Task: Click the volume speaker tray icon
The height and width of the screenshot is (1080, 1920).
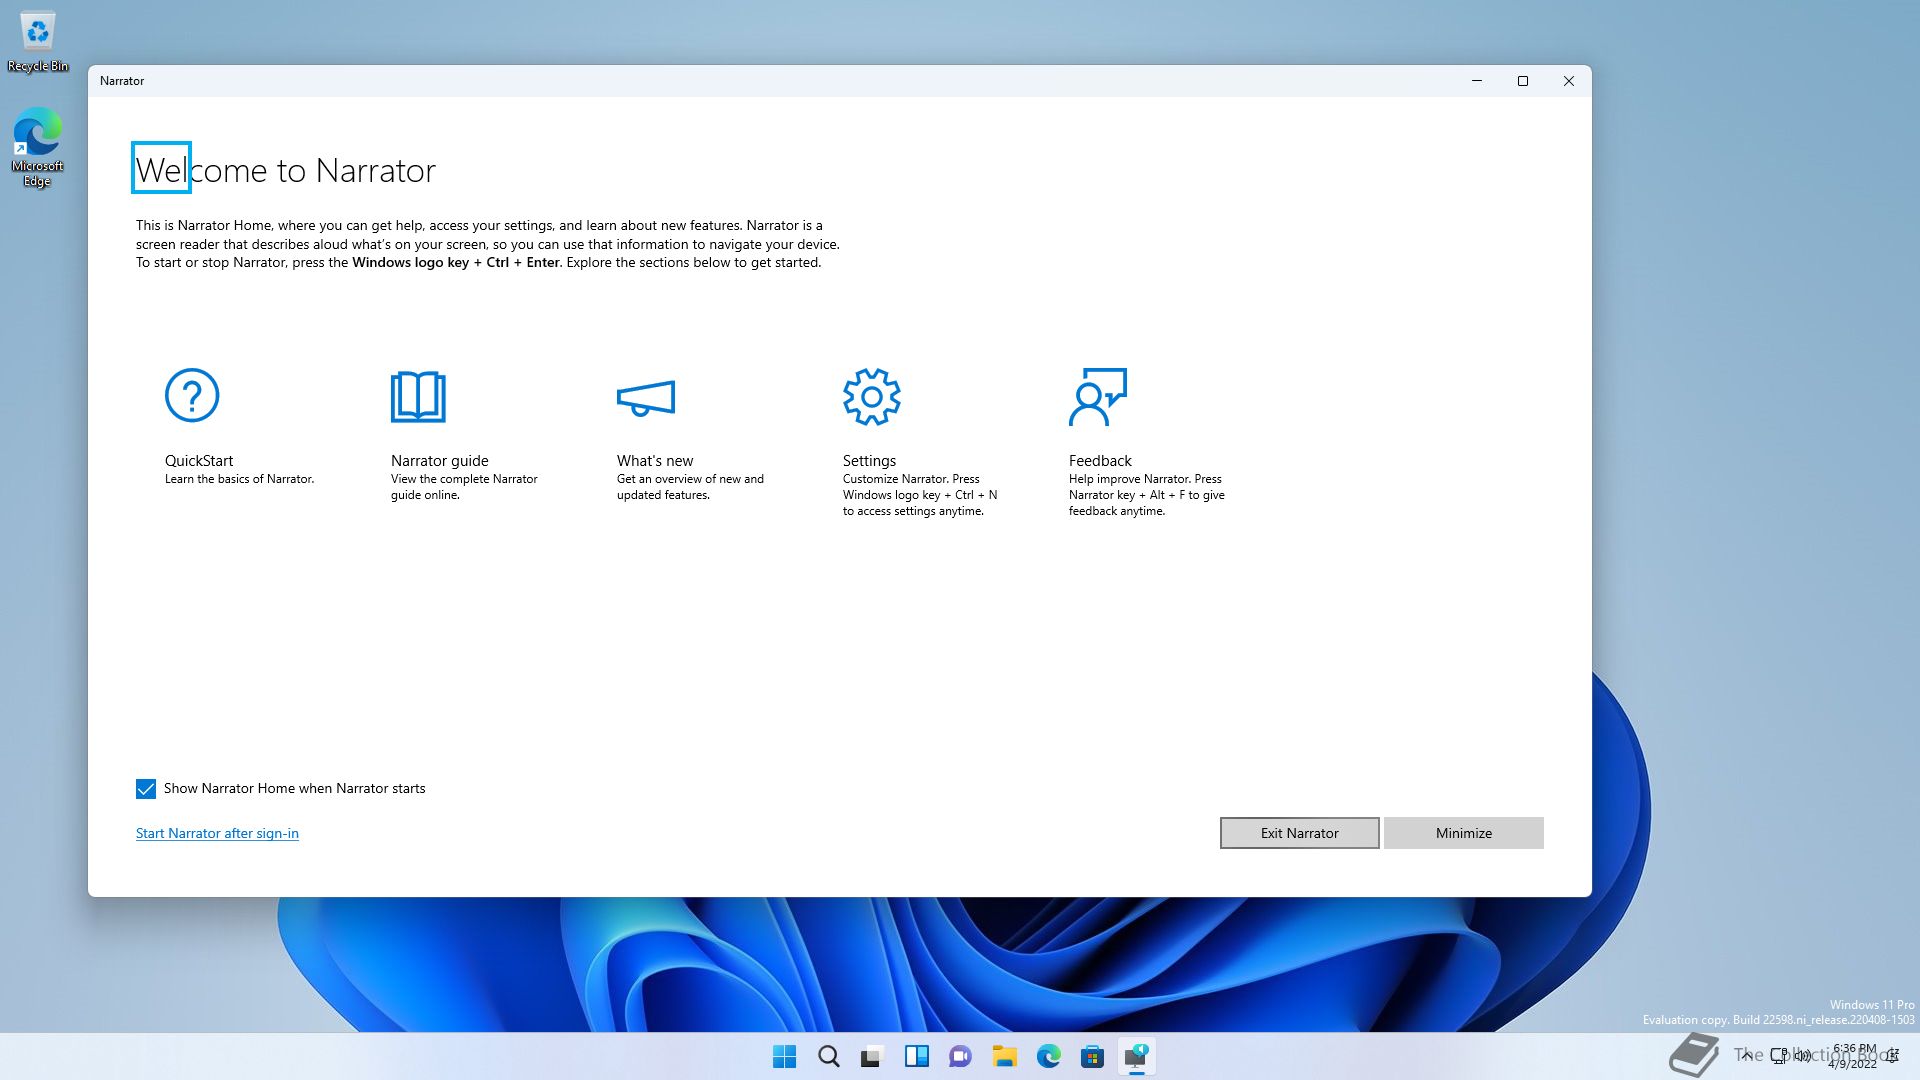Action: click(1803, 1056)
